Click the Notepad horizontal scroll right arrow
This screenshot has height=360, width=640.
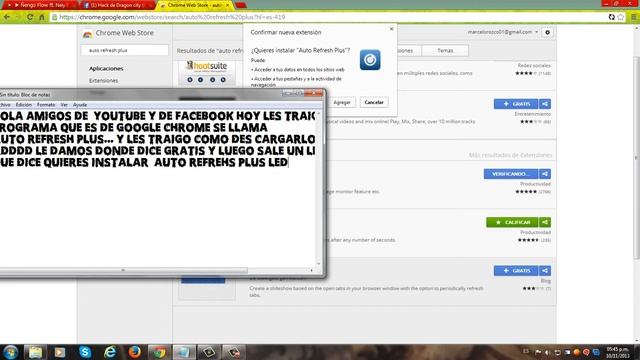[x=311, y=270]
